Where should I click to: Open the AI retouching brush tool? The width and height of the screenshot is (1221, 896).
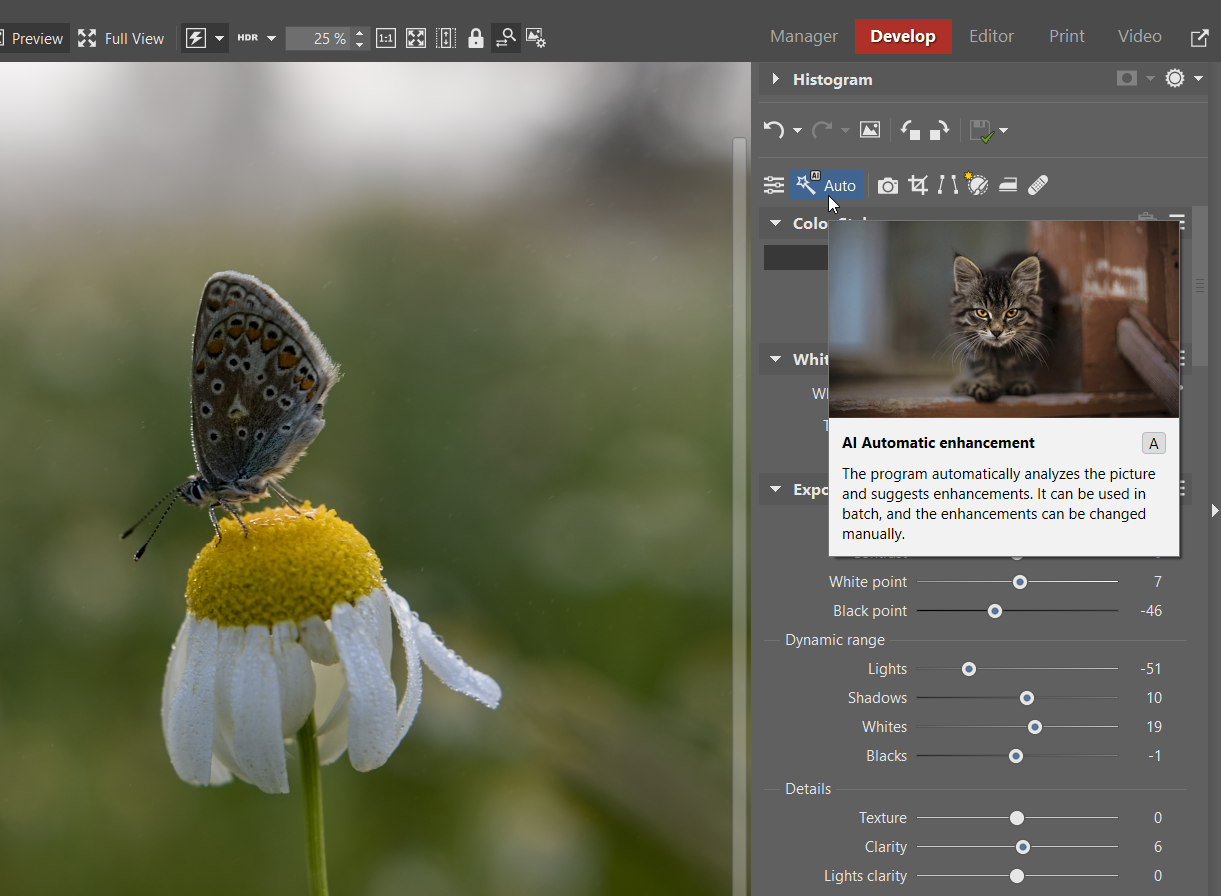(976, 184)
